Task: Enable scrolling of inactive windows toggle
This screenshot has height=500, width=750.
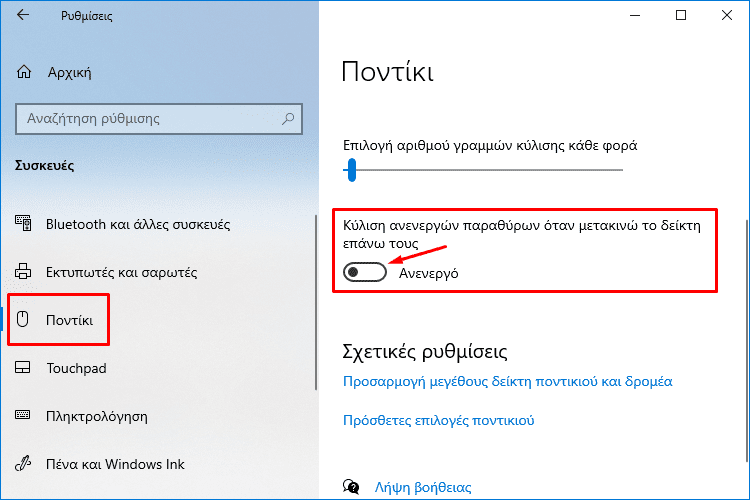Action: point(364,272)
